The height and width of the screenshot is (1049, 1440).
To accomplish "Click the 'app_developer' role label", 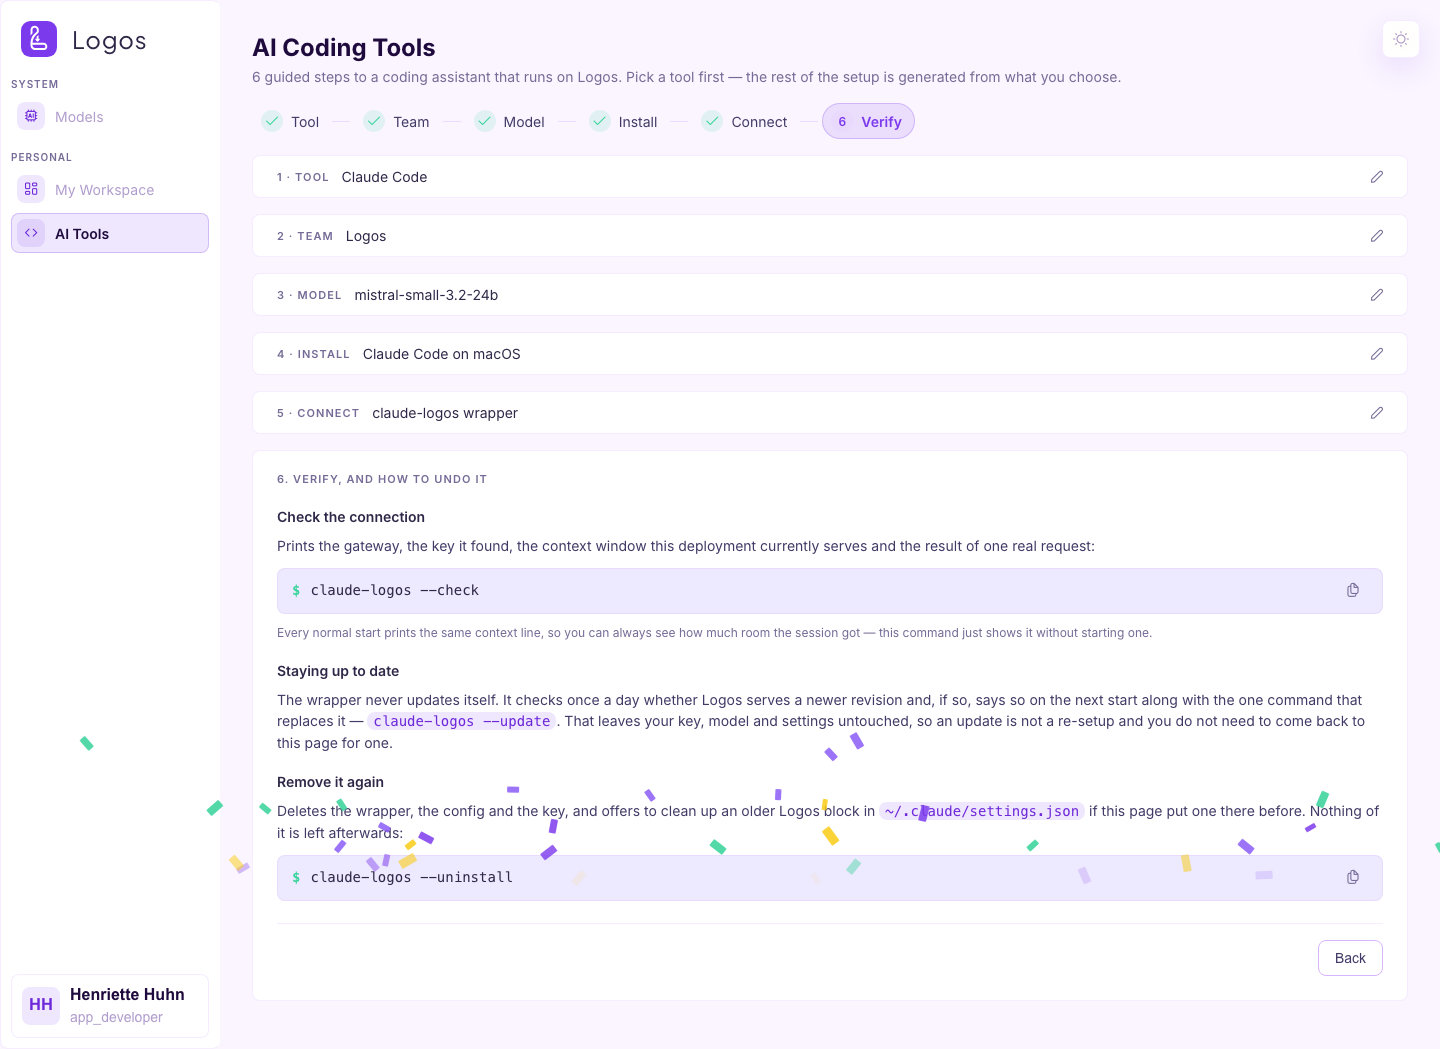I will tap(116, 1017).
